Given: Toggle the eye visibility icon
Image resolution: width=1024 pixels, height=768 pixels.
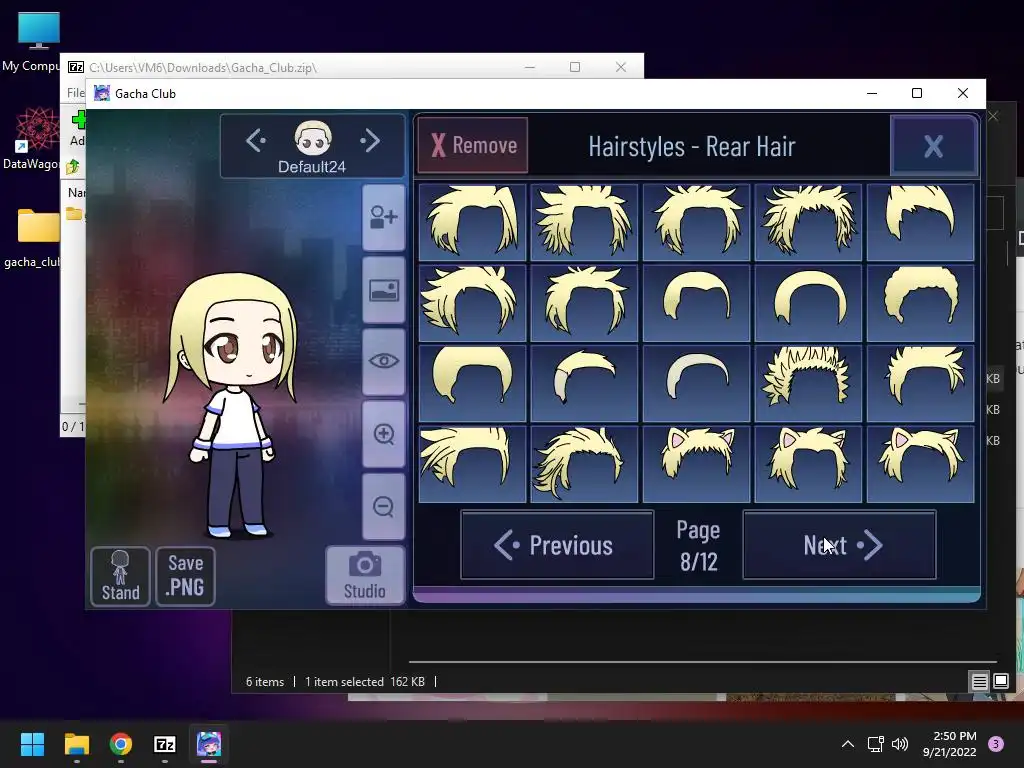Looking at the screenshot, I should tap(383, 361).
